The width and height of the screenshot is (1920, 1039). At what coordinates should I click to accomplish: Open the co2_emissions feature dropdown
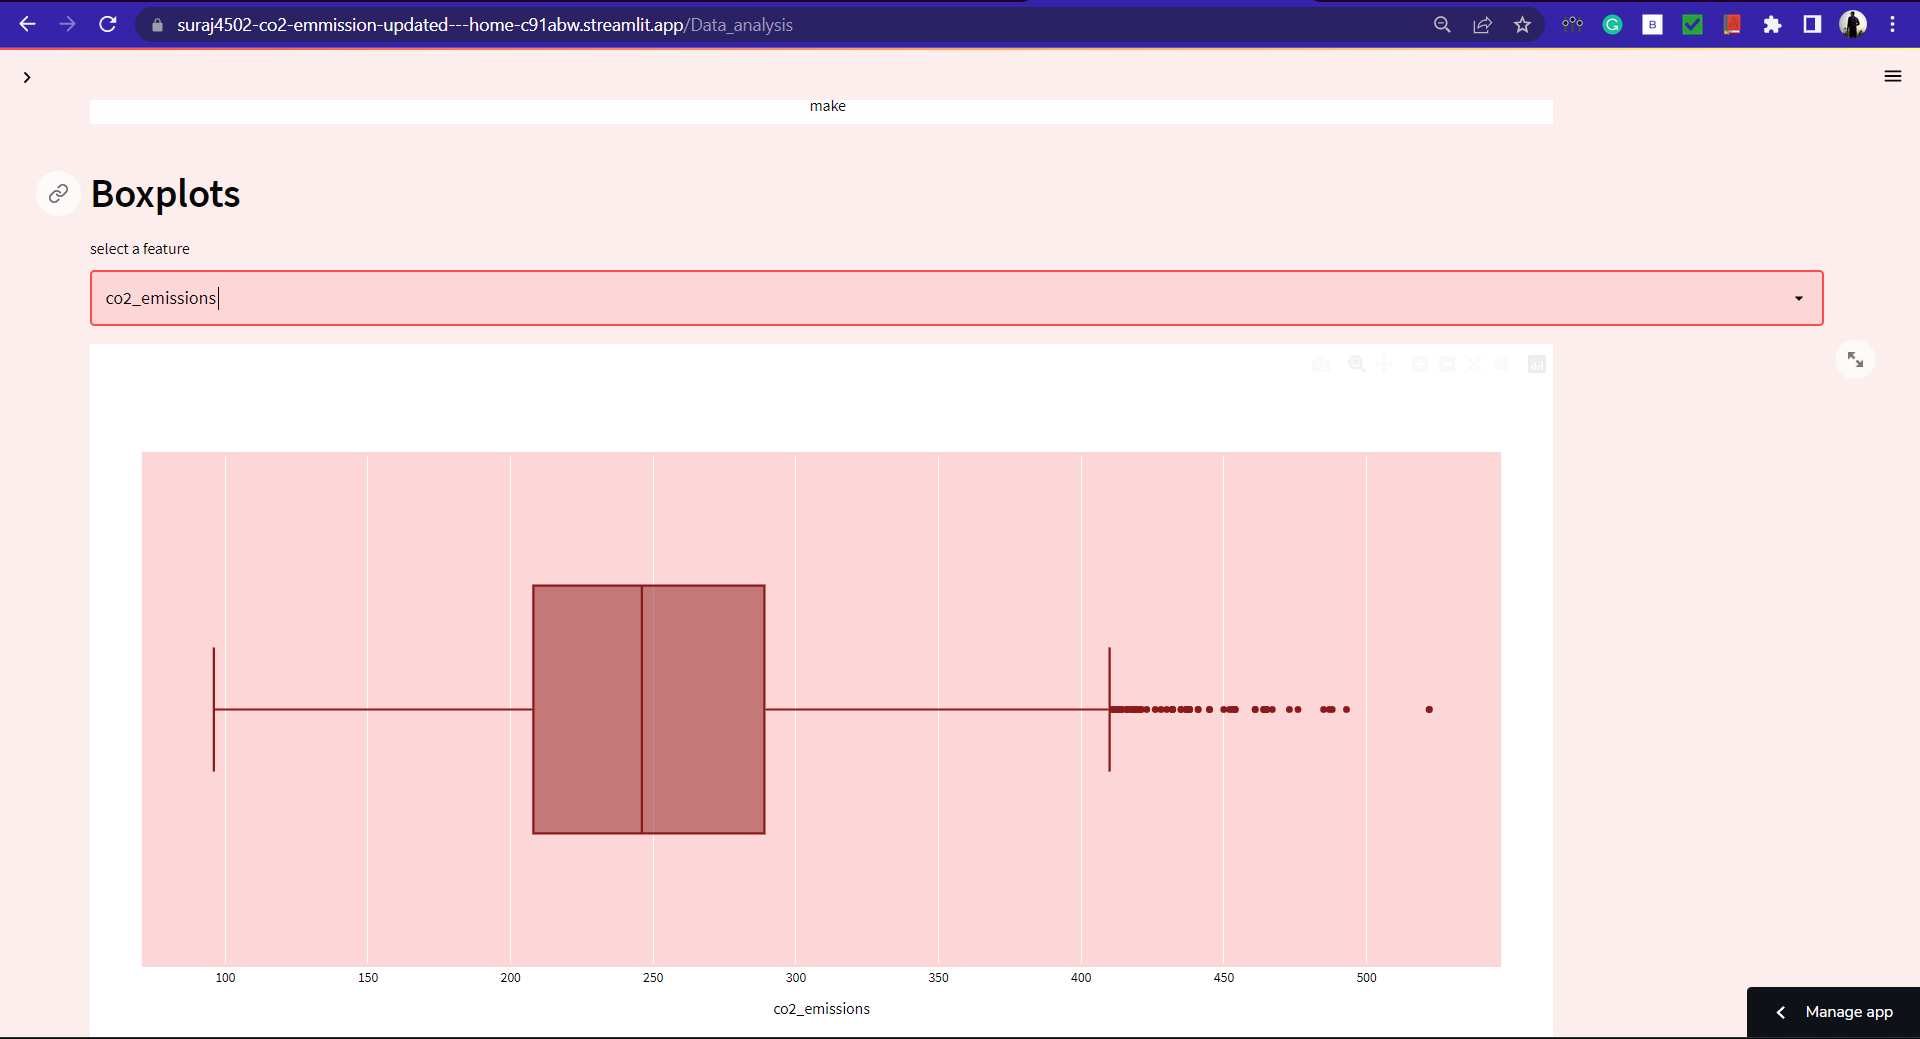(x=1797, y=298)
